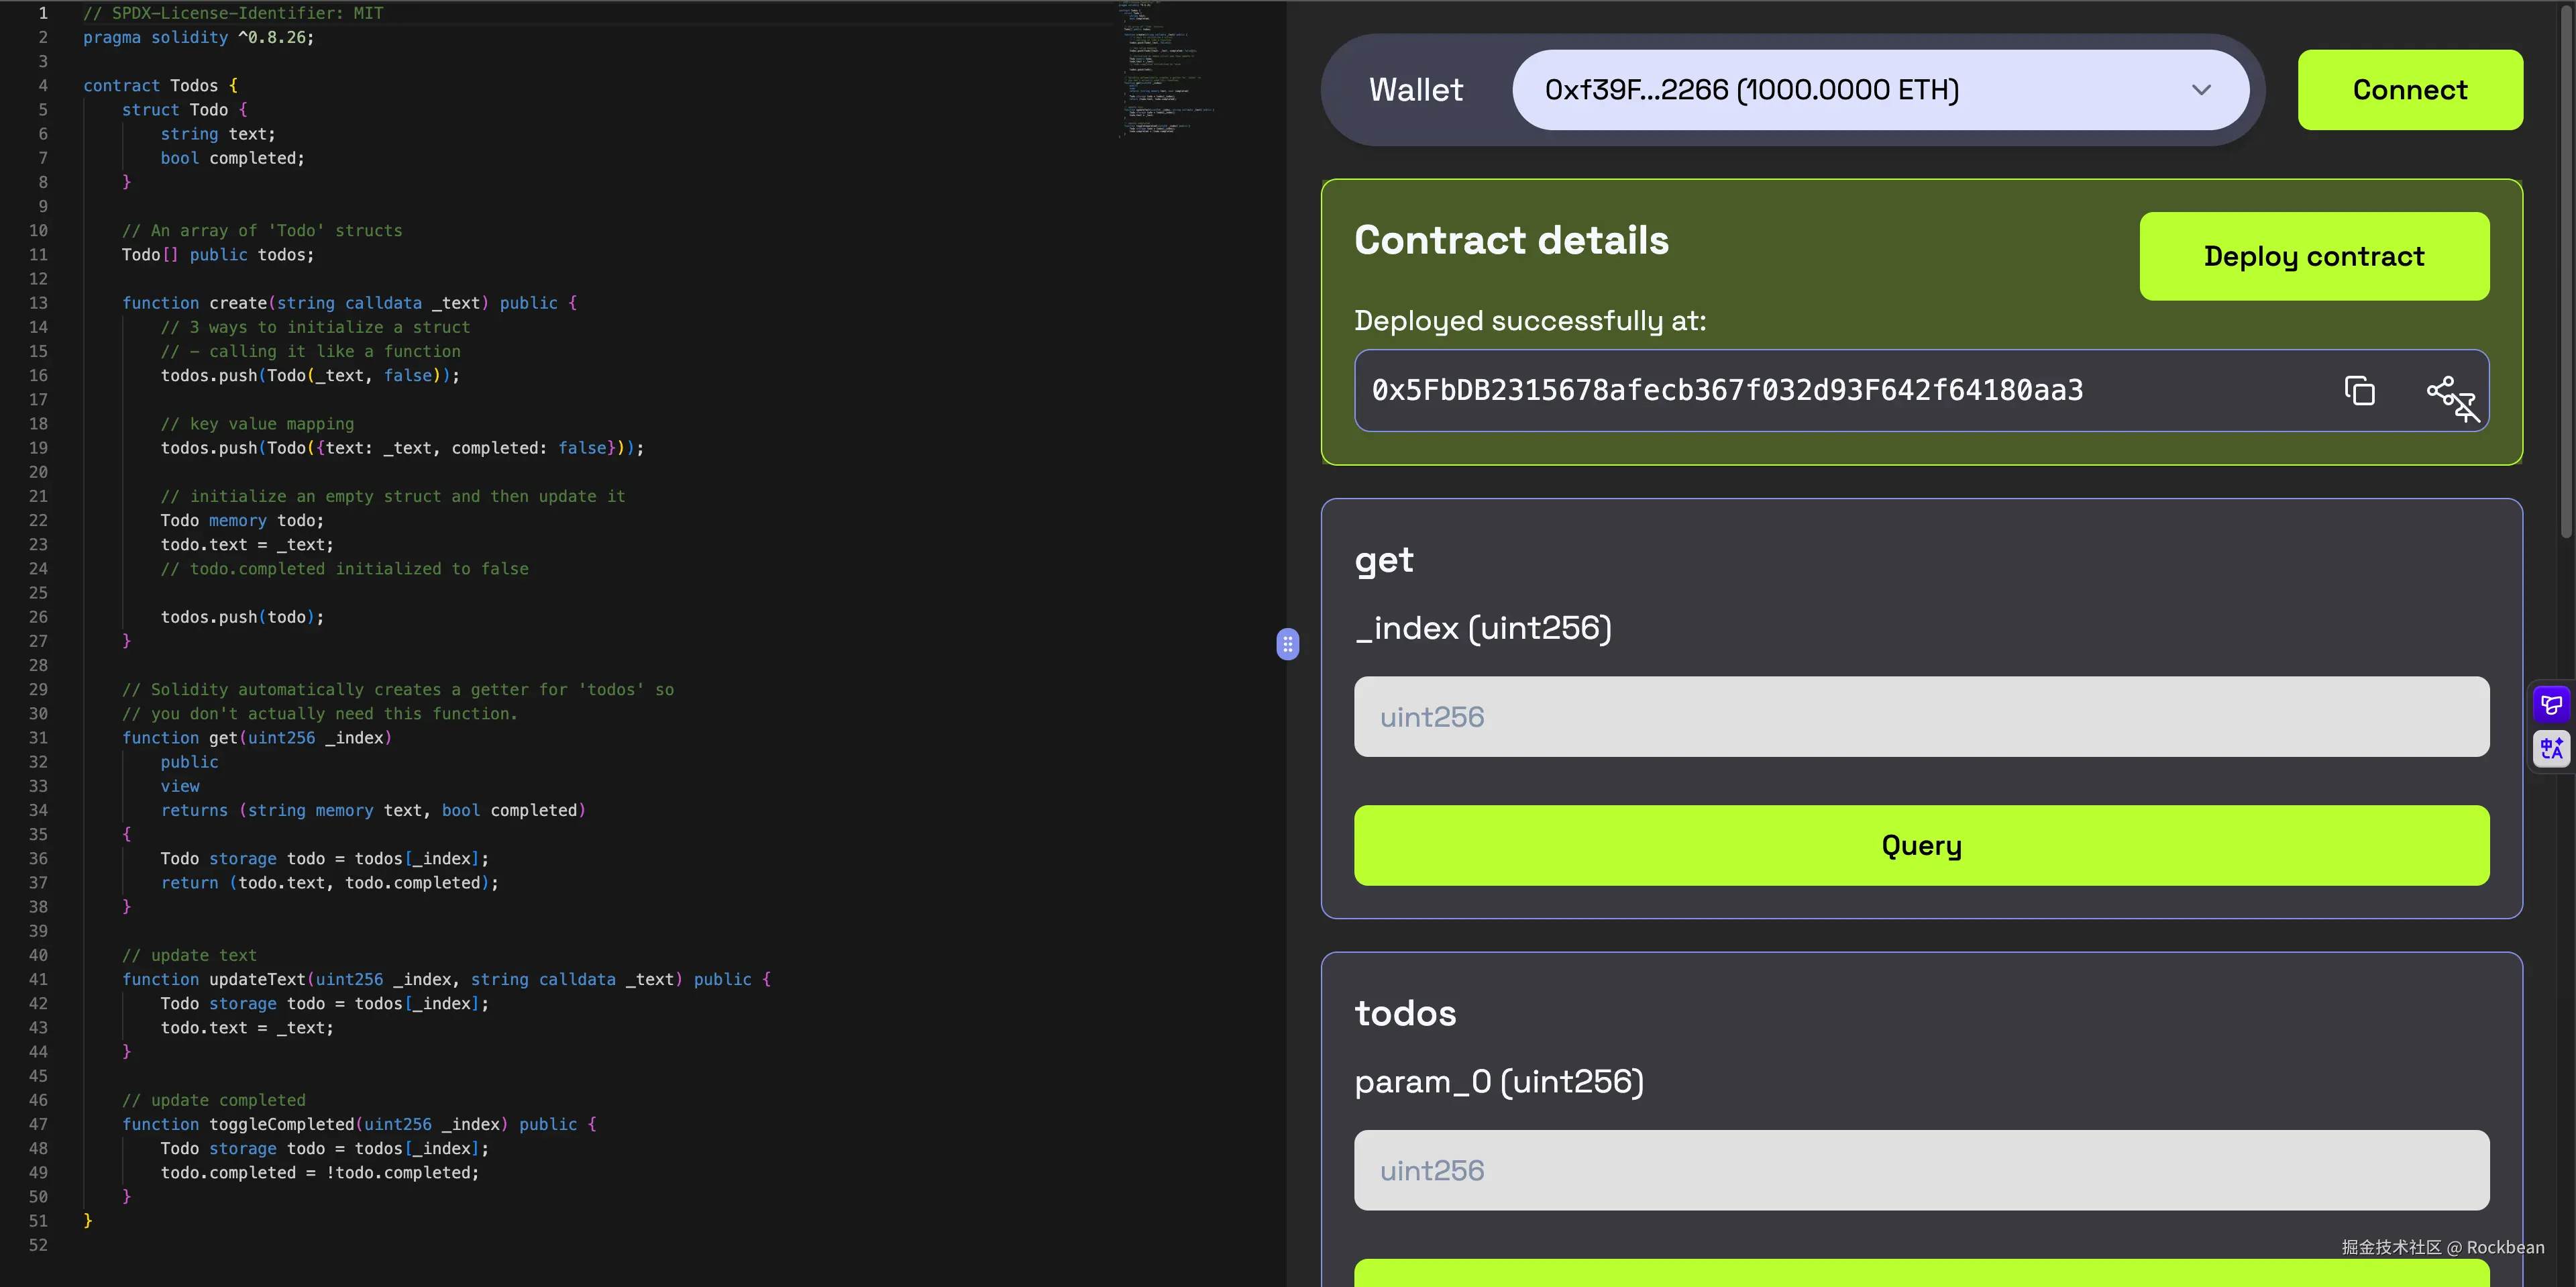Click the Deploy contract button
This screenshot has height=1287, width=2576.
tap(2313, 256)
